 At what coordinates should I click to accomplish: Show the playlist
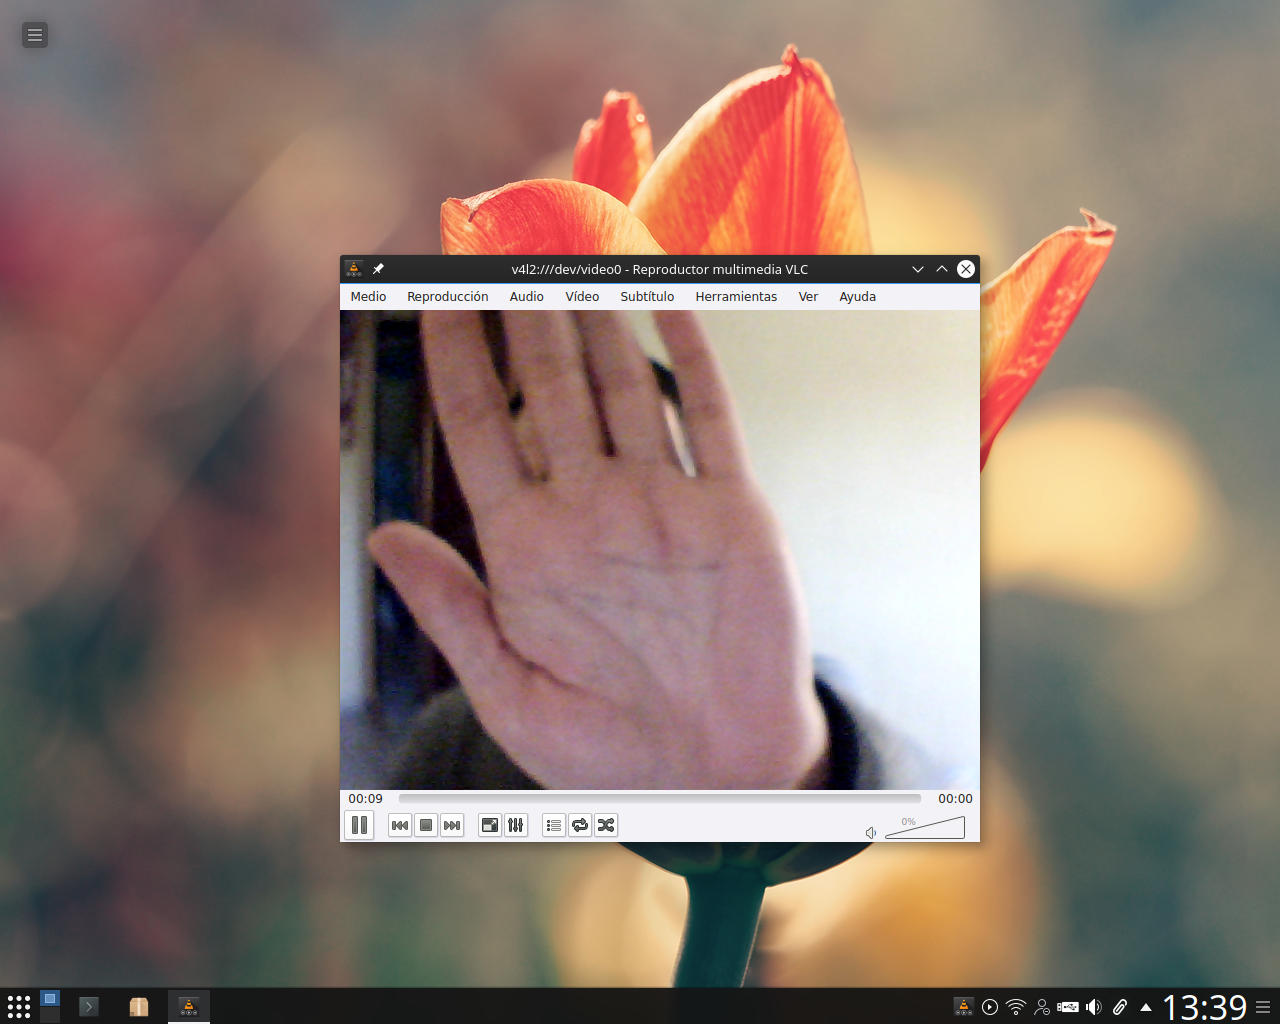[554, 825]
